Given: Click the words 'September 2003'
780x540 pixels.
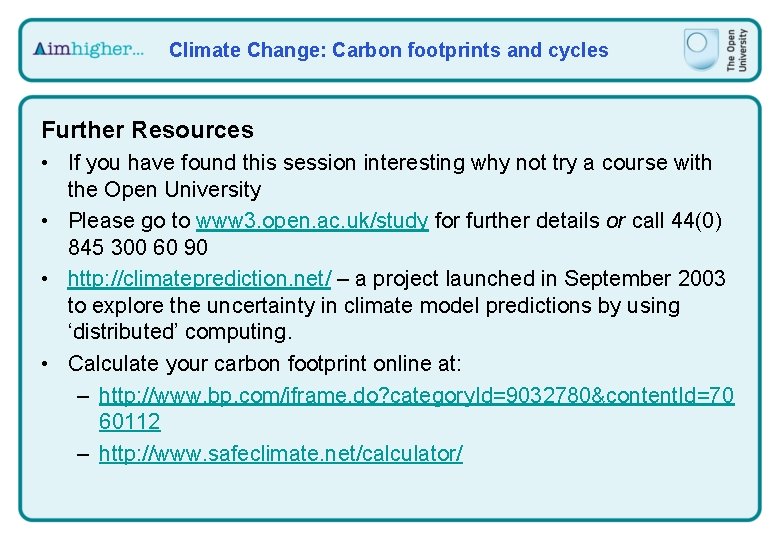Looking at the screenshot, I should 645,279.
